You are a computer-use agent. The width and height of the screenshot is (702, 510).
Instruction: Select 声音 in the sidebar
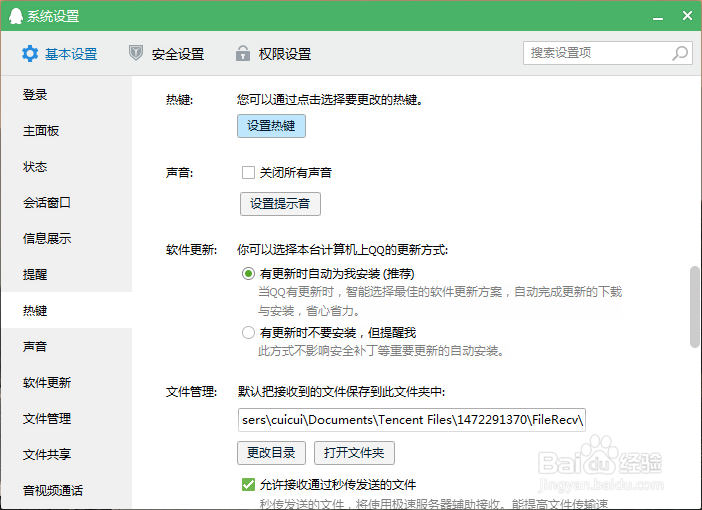click(x=67, y=347)
